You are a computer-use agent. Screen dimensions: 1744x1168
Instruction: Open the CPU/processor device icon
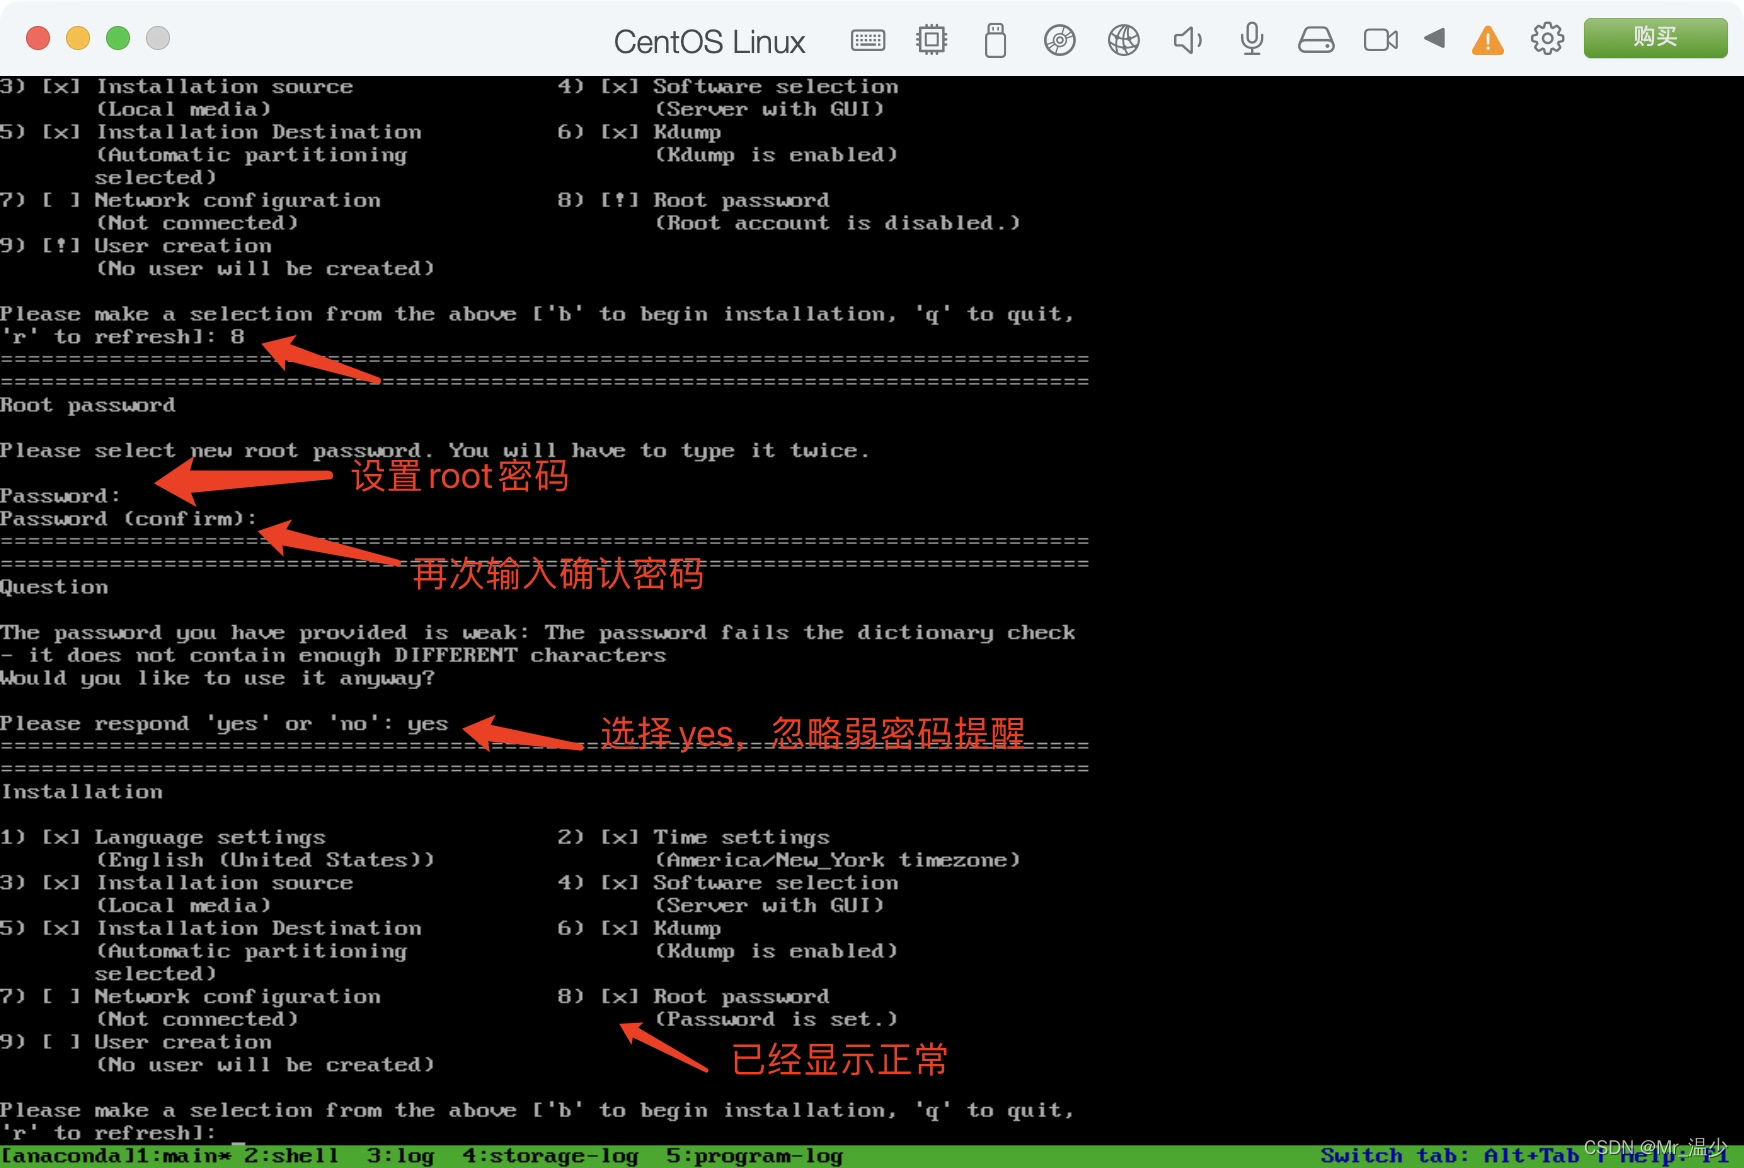point(931,40)
